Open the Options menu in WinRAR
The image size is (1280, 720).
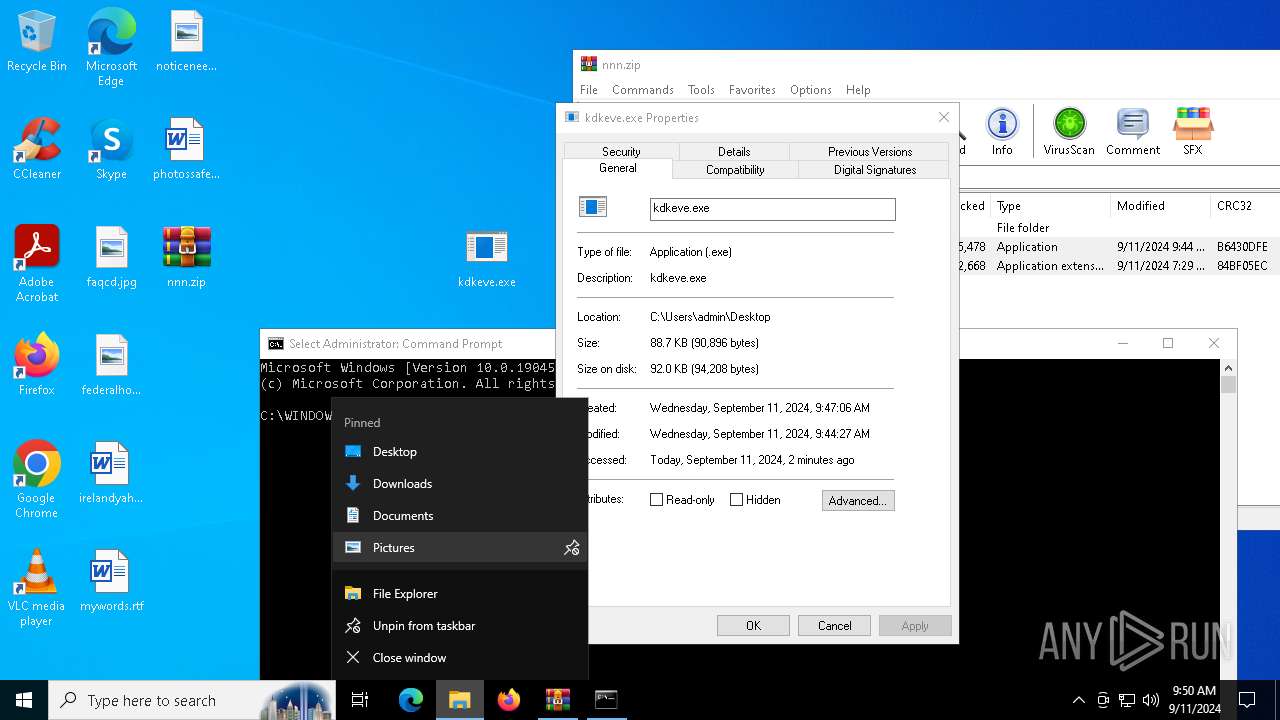coord(811,90)
